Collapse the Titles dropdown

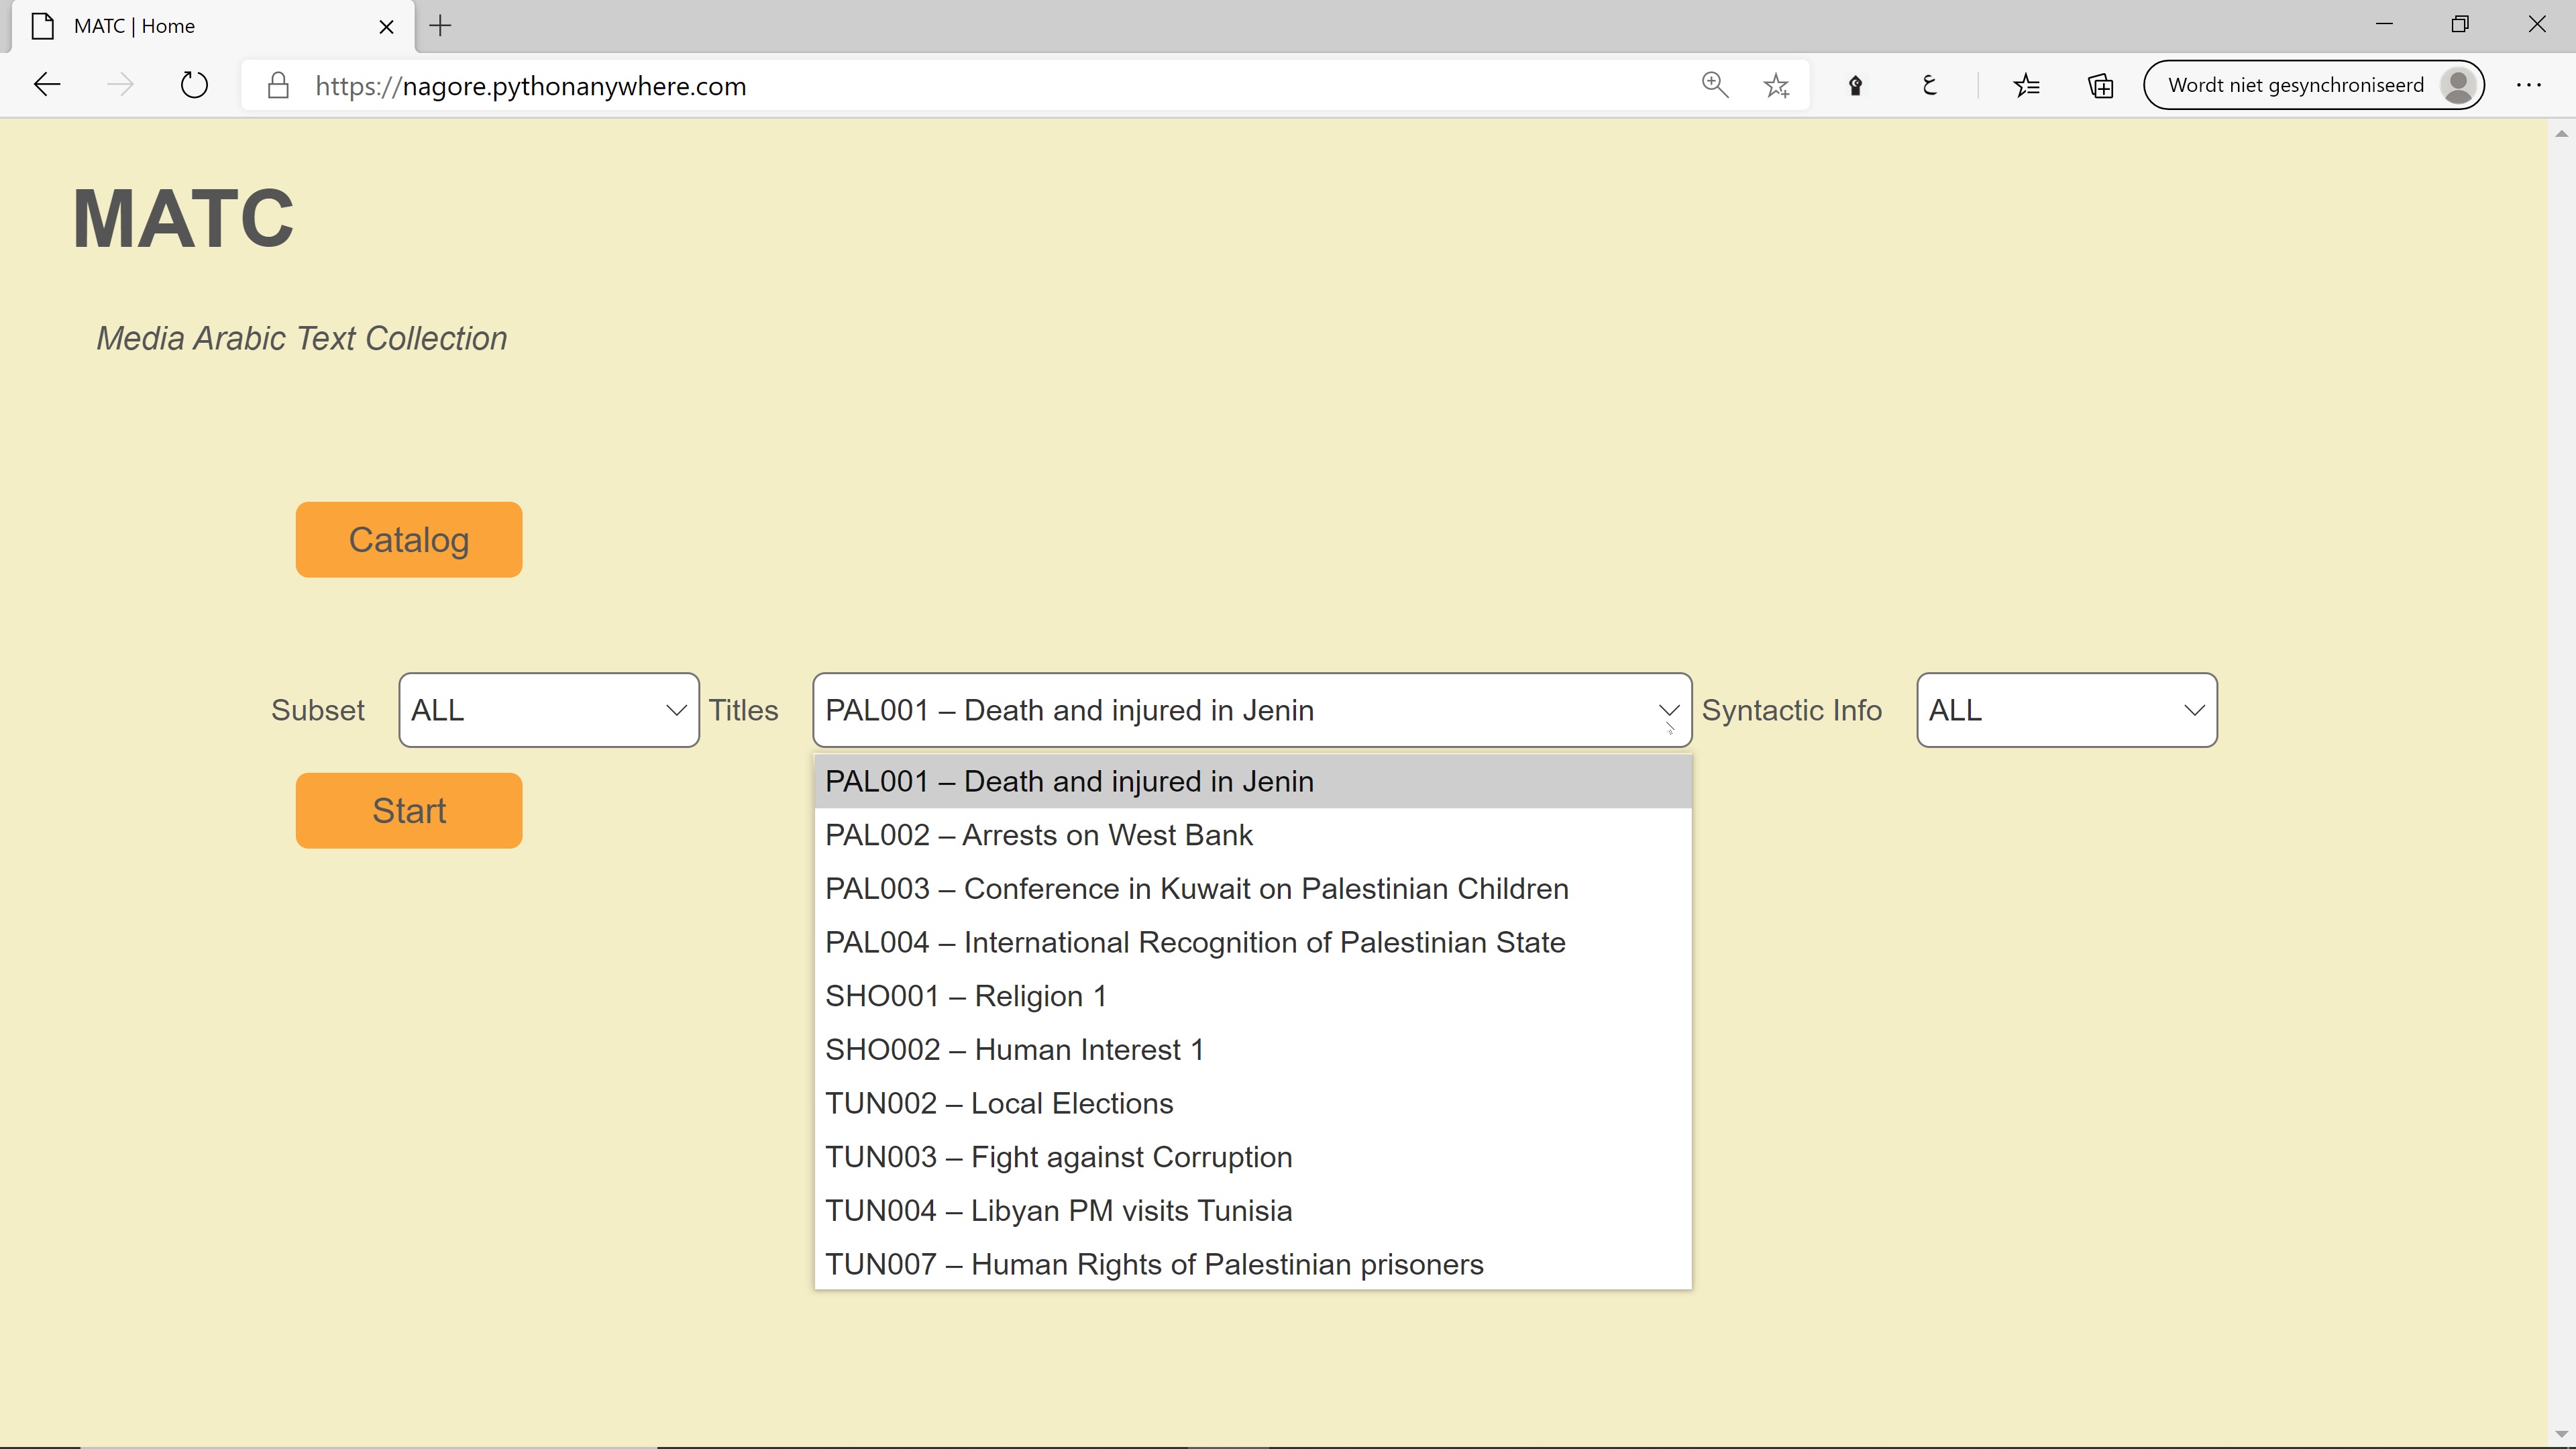pos(1252,710)
